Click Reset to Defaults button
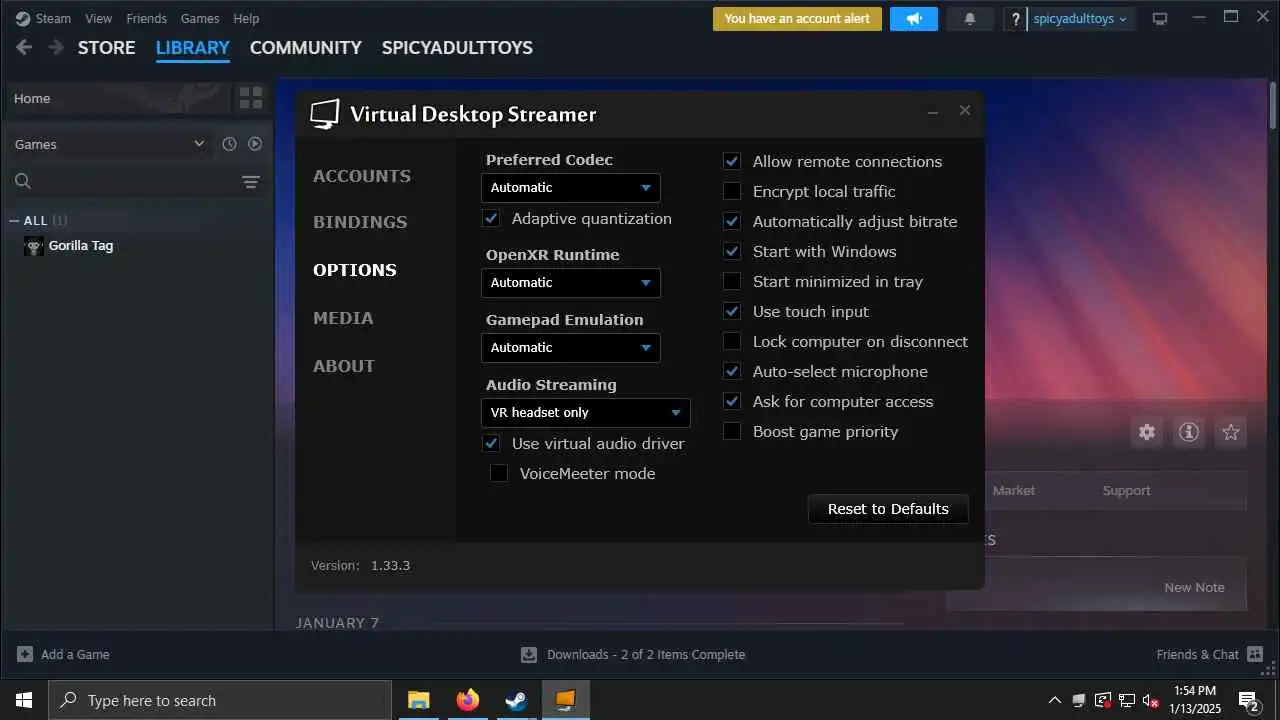1280x720 pixels. 888,508
